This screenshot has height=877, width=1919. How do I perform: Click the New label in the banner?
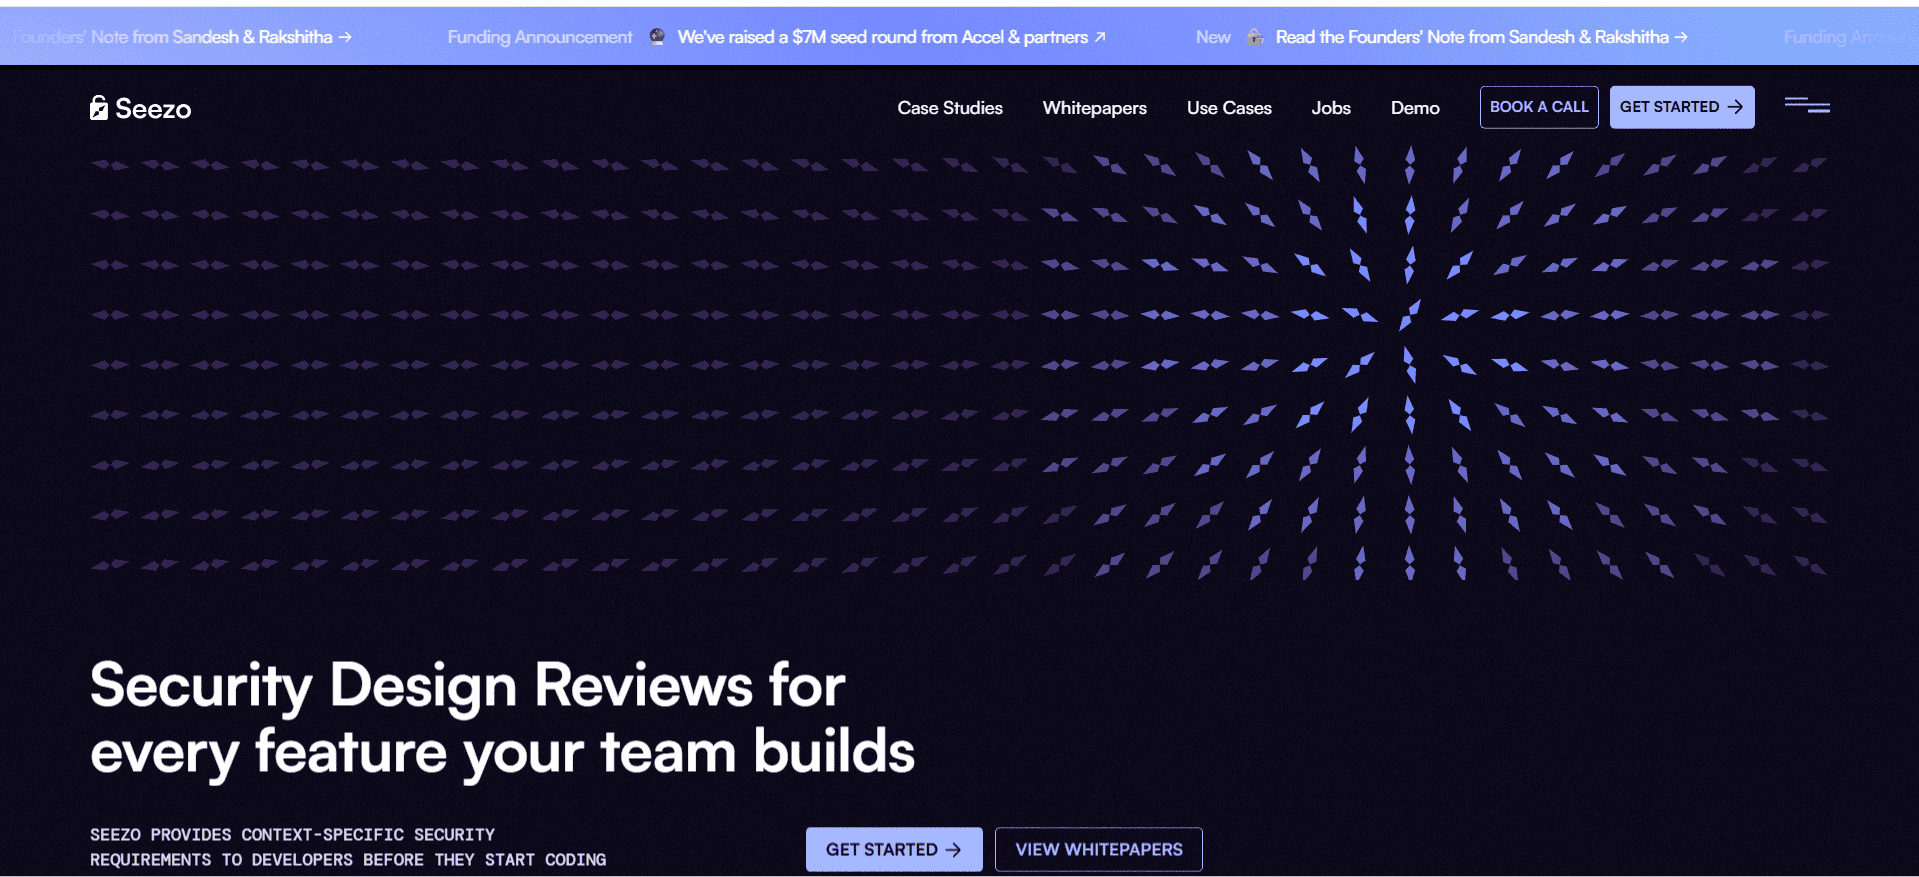pos(1212,37)
